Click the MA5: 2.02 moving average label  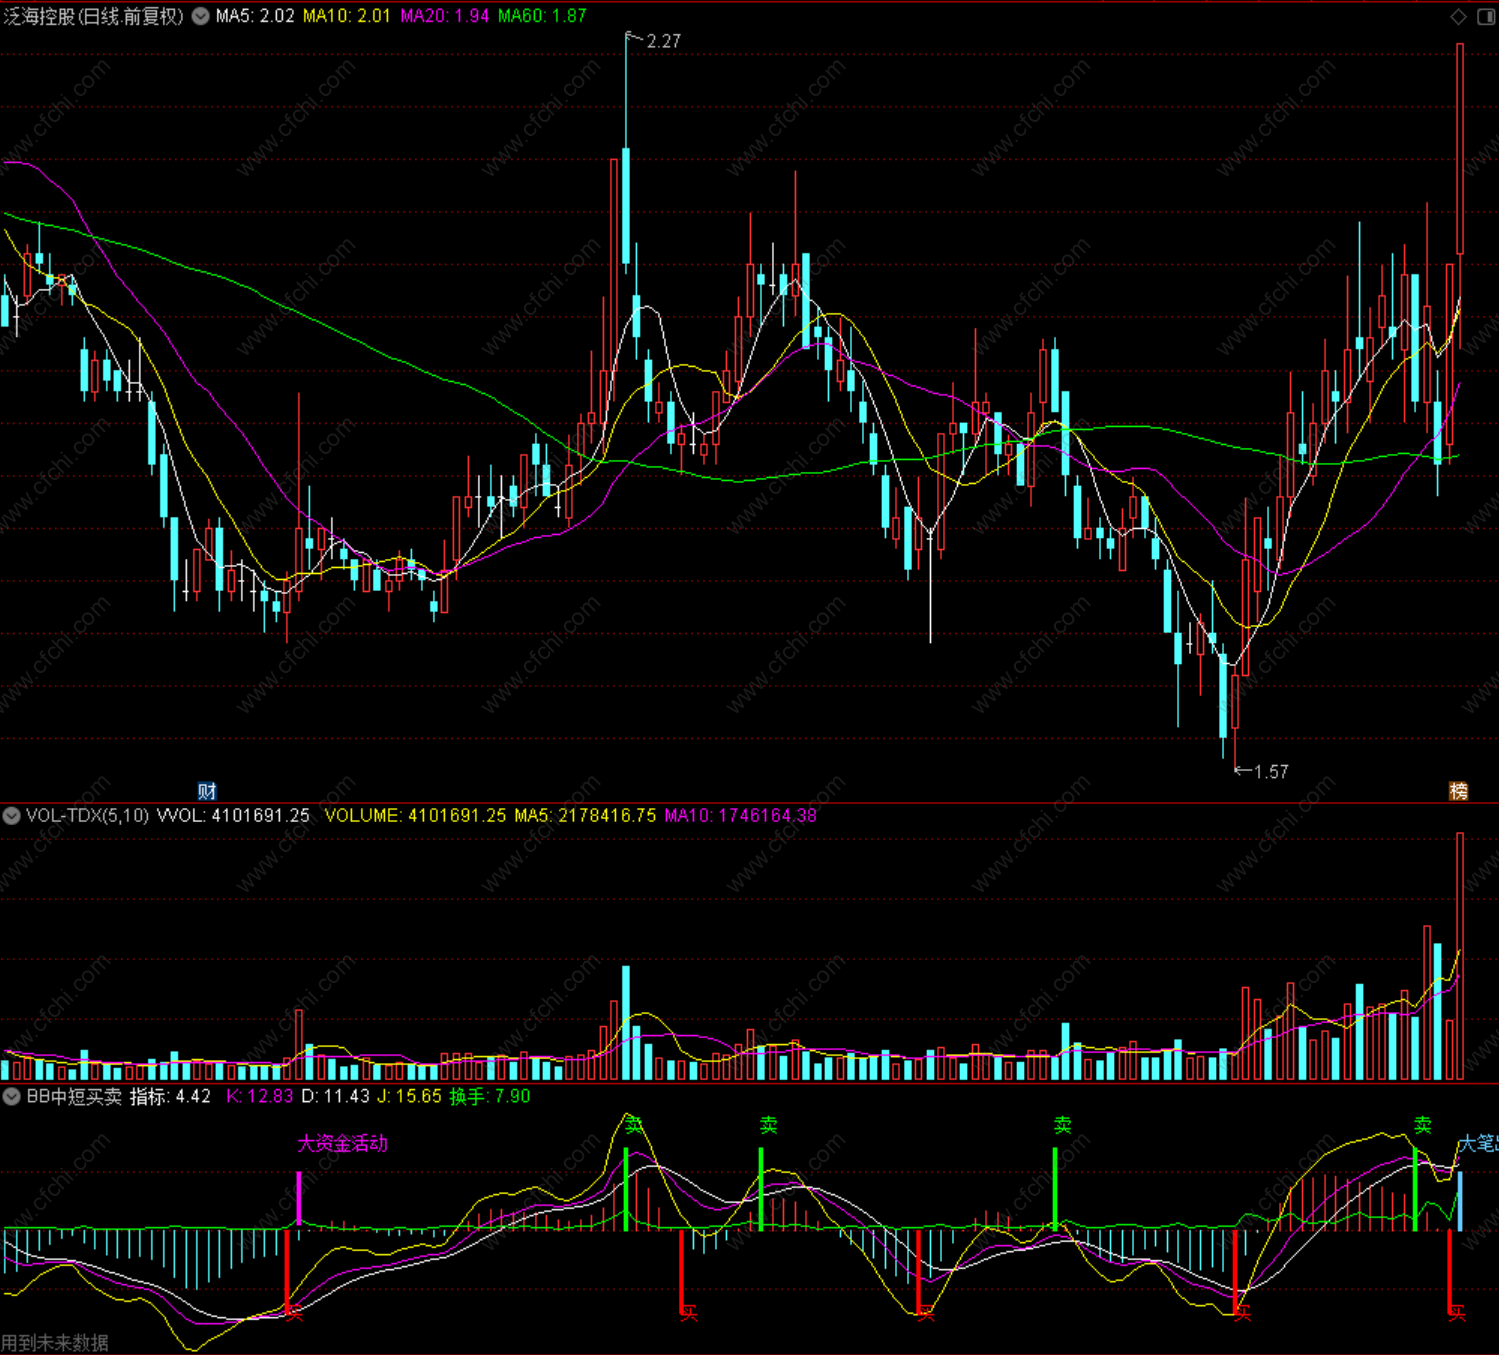point(255,16)
